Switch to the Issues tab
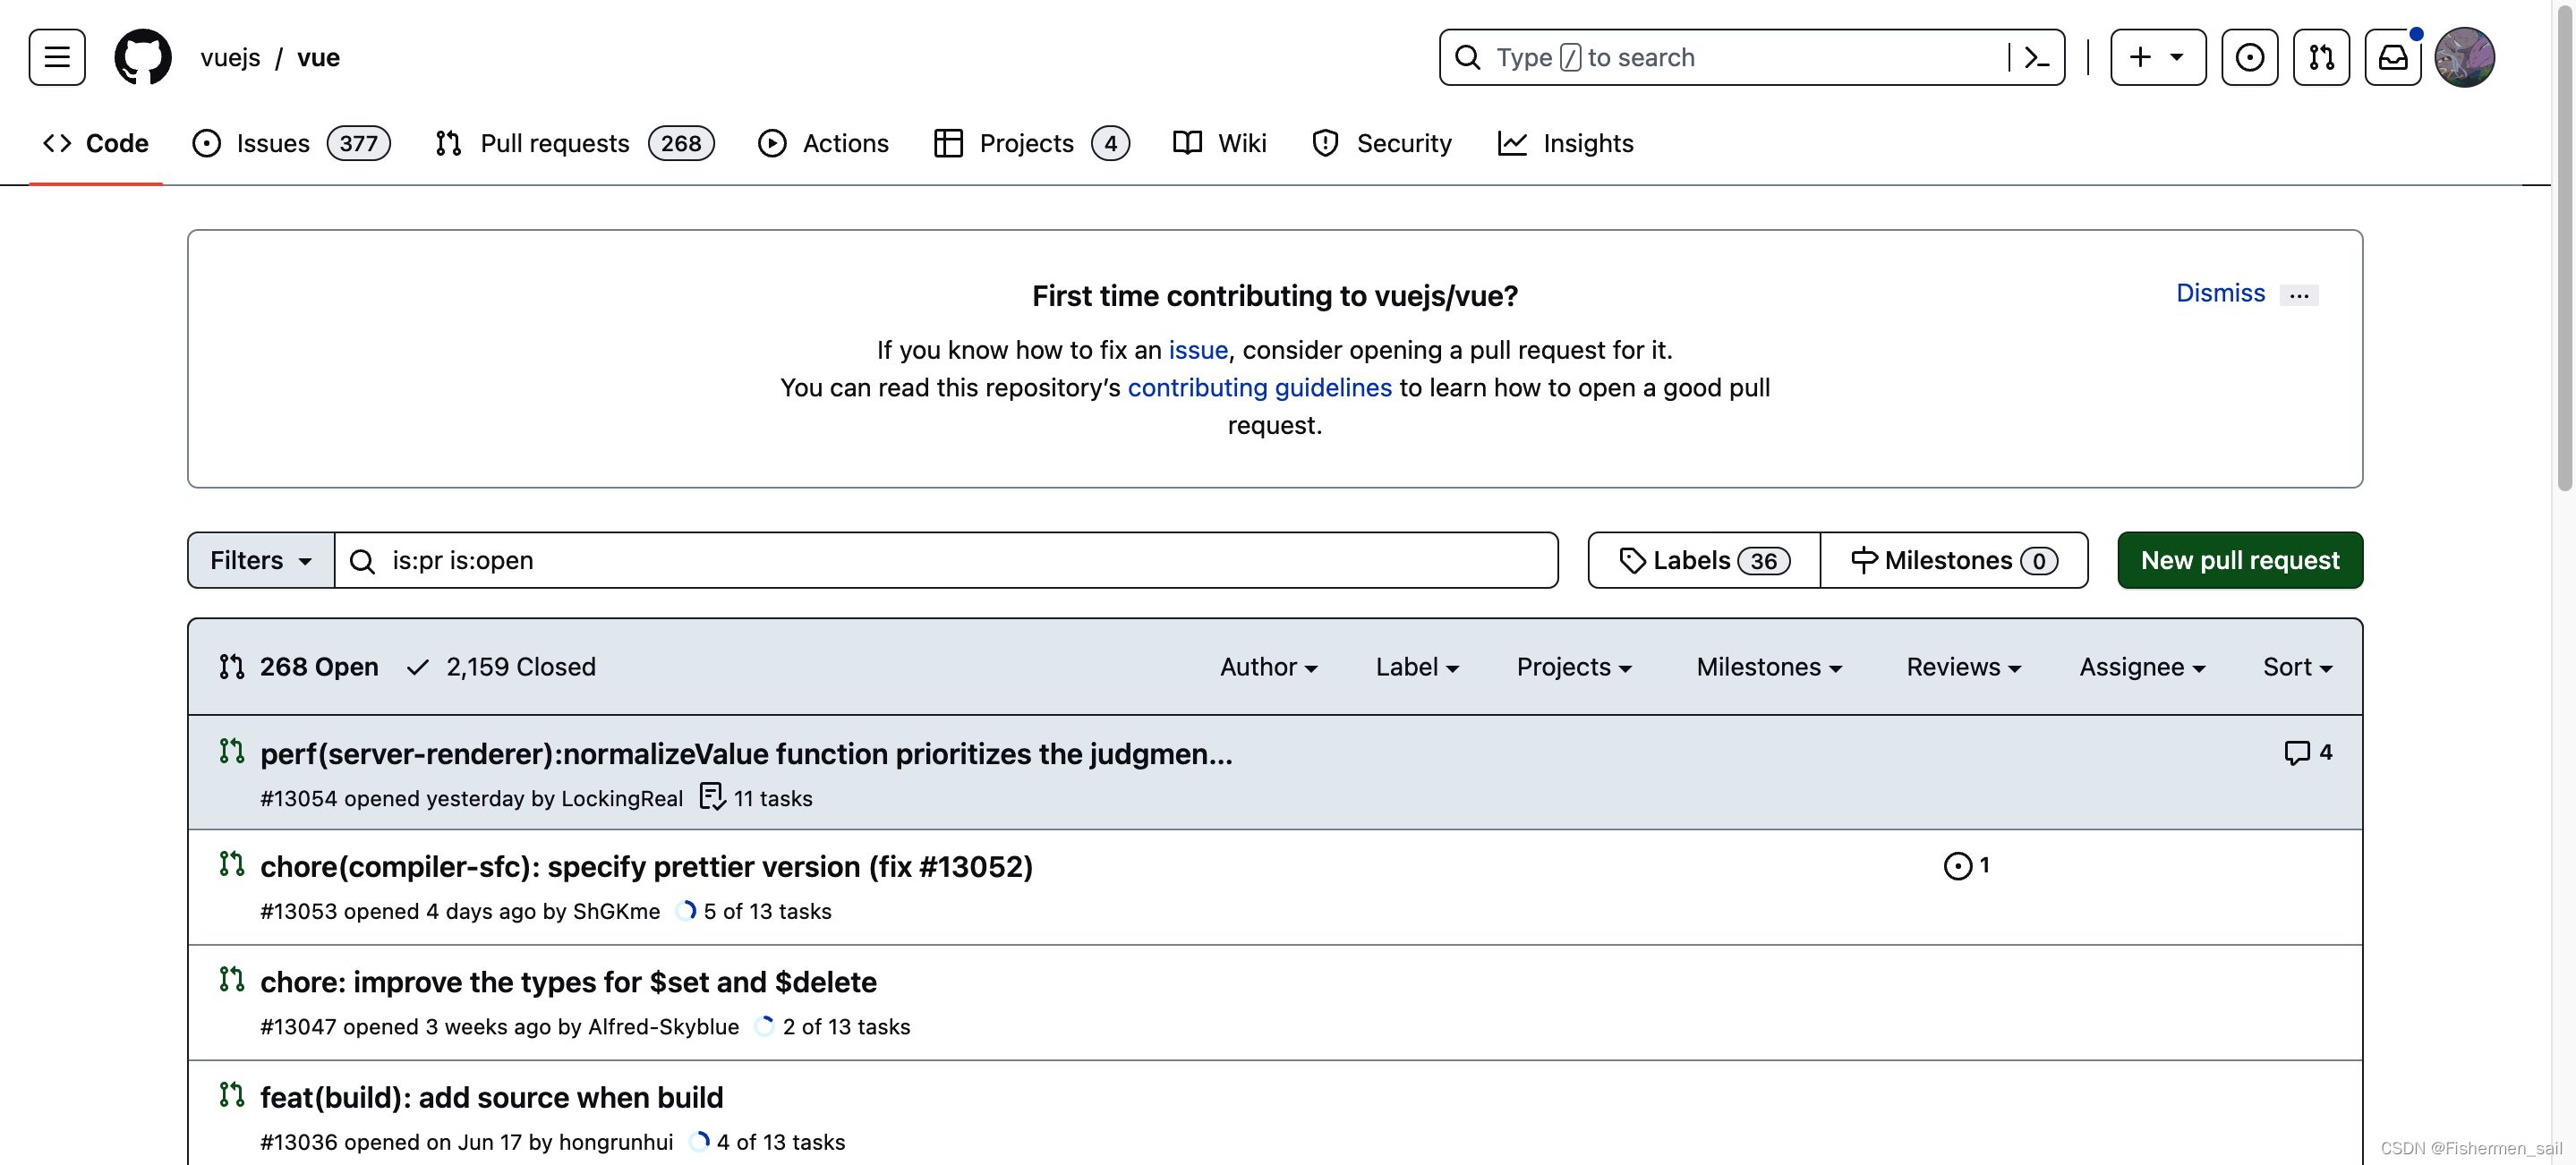2576x1165 pixels. coord(291,143)
